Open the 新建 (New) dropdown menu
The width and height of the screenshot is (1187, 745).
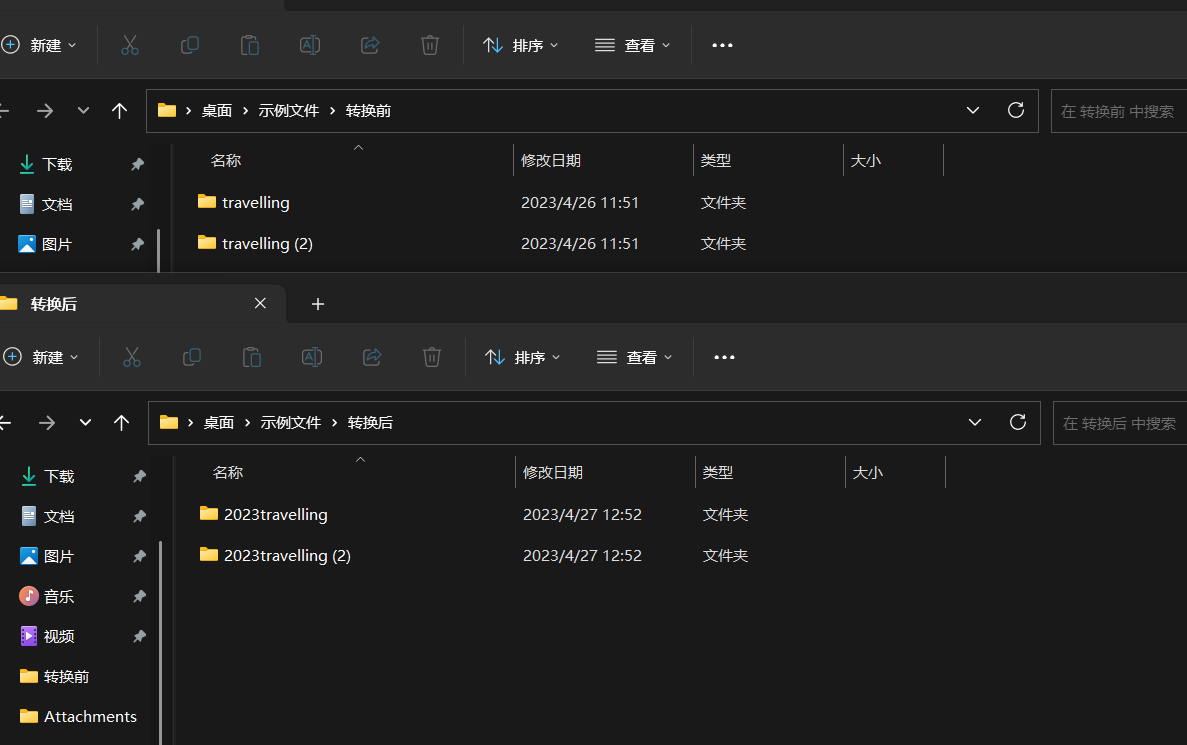point(40,44)
